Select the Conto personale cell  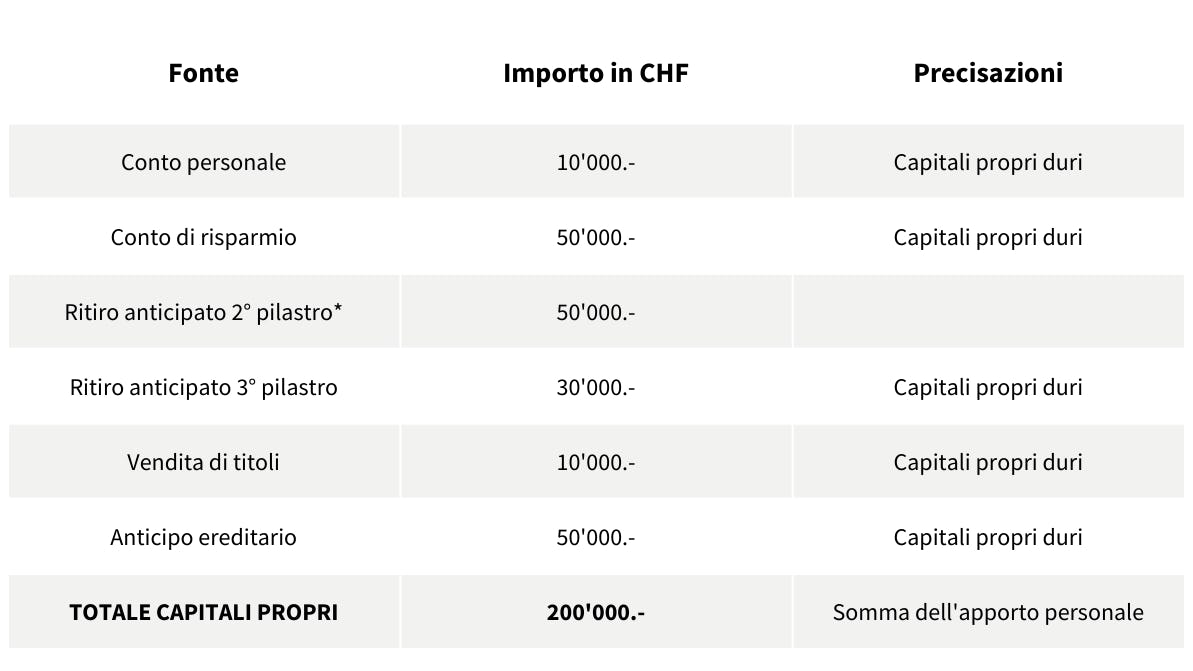203,162
